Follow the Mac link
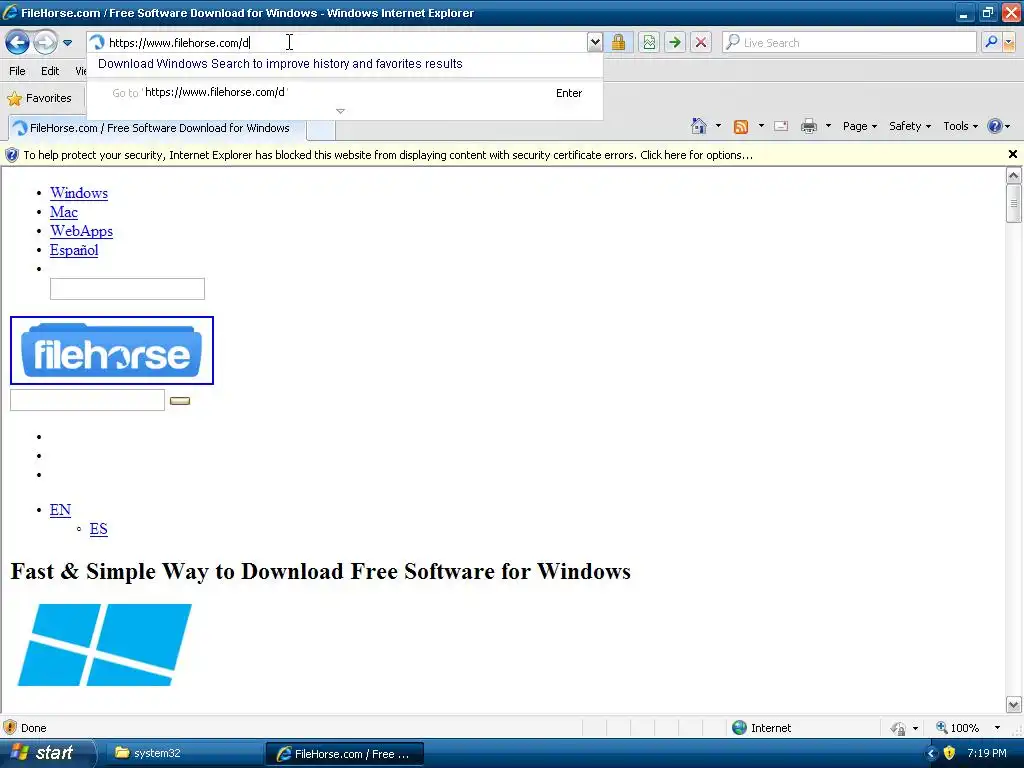The image size is (1024, 768). tap(63, 212)
